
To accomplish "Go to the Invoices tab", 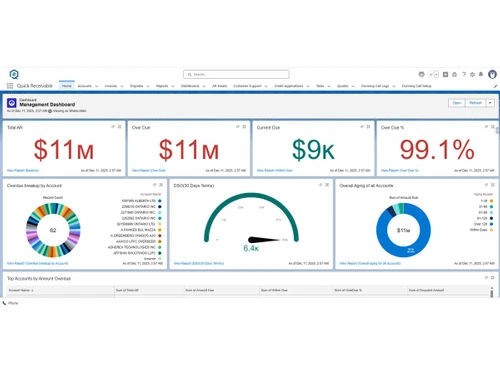I will pyautogui.click(x=111, y=86).
